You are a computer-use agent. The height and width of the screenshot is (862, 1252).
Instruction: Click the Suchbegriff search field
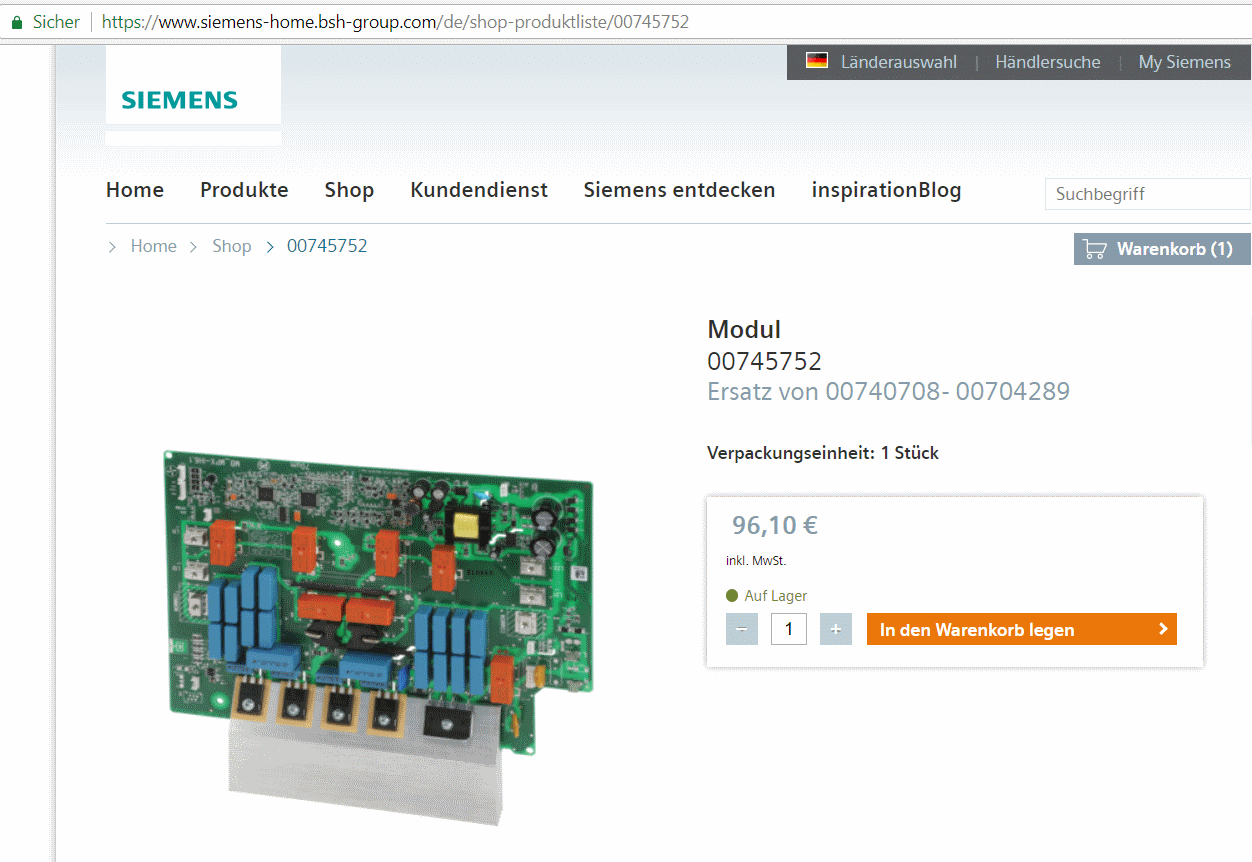(1147, 194)
